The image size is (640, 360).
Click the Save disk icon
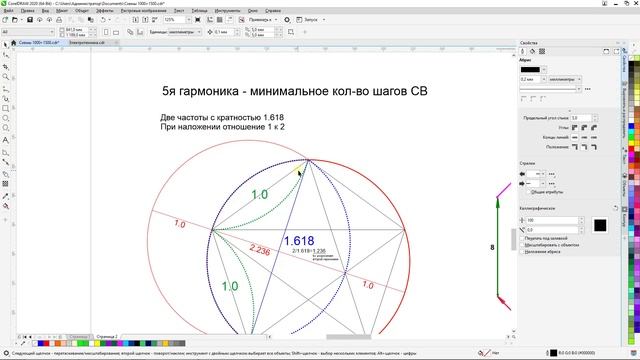pyautogui.click(x=30, y=20)
